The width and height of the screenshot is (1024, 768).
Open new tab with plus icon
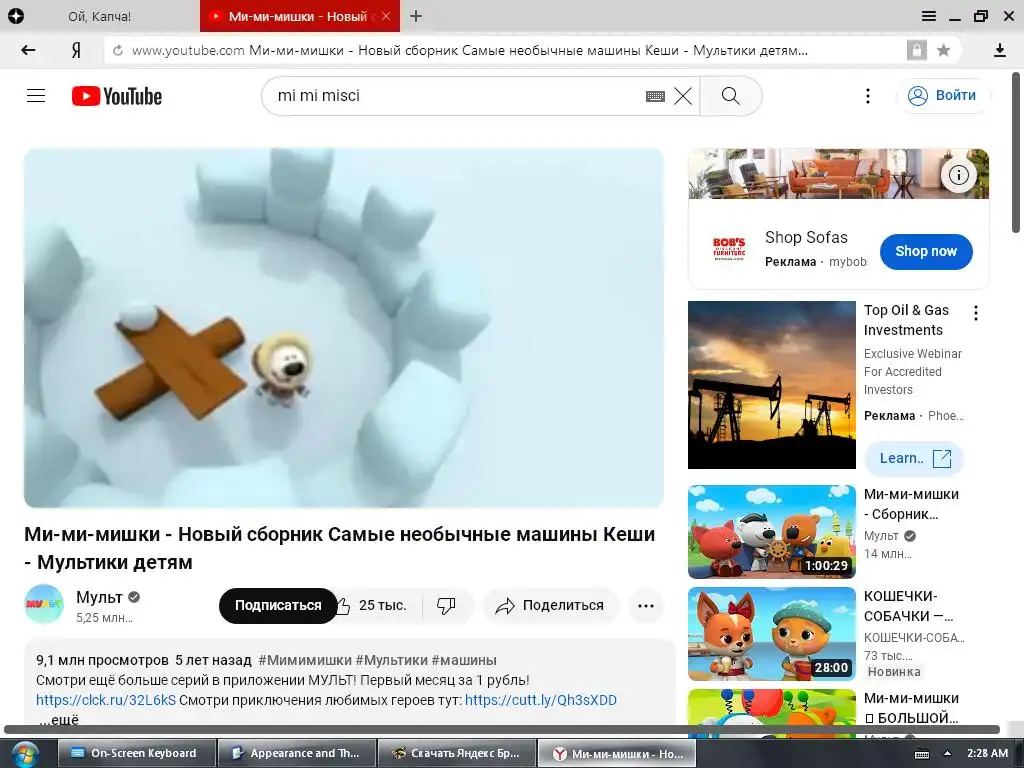click(416, 16)
